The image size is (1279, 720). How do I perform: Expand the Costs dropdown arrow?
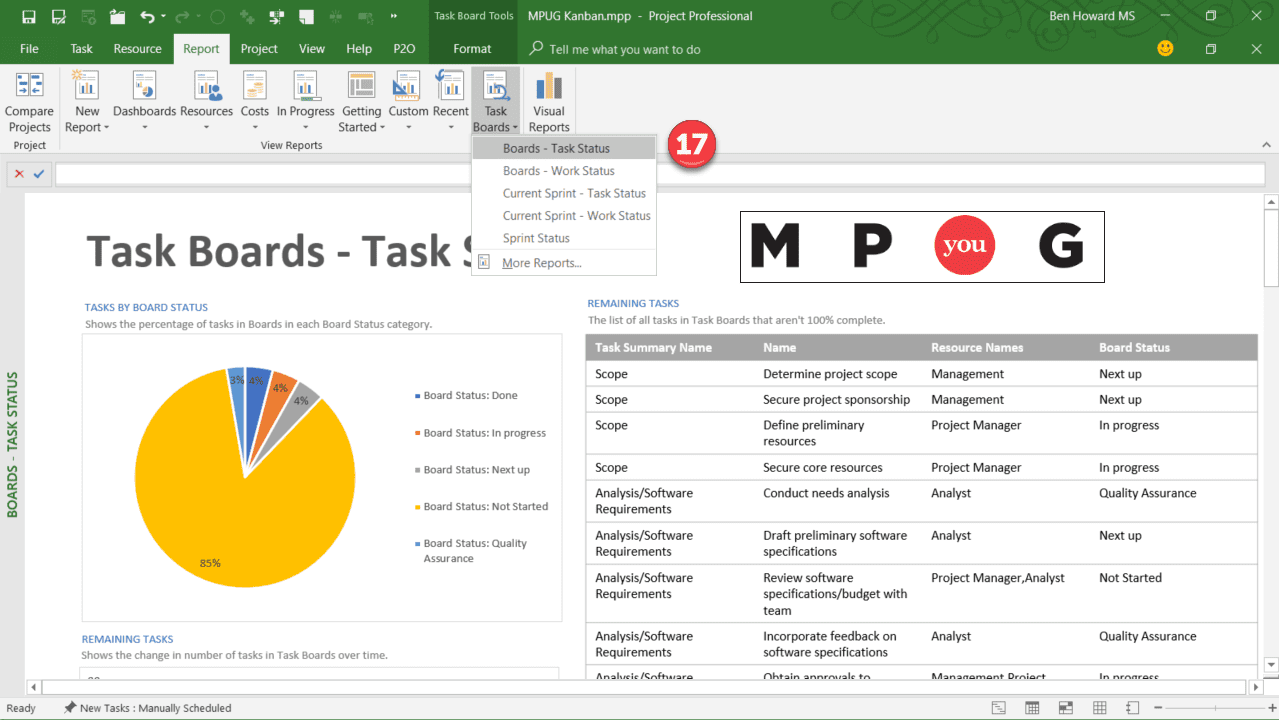[x=255, y=128]
